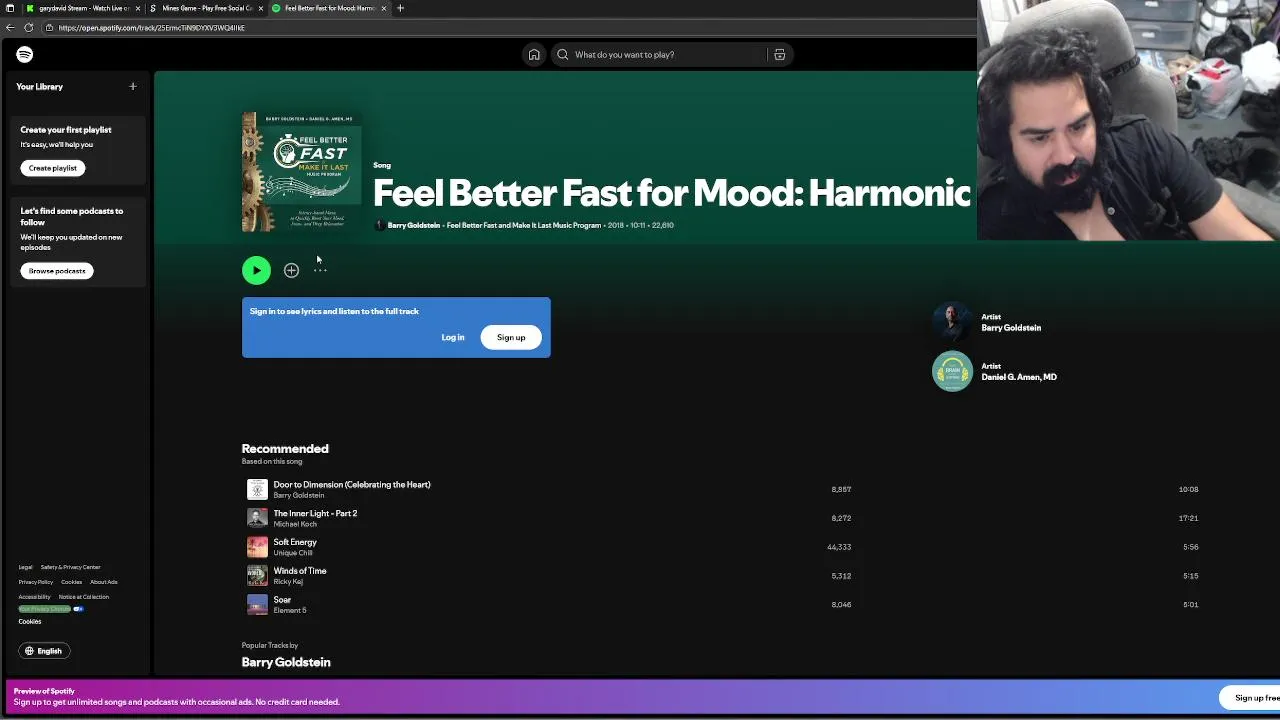Open the Your Library heading
Viewport: 1280px width, 720px height.
coord(40,87)
